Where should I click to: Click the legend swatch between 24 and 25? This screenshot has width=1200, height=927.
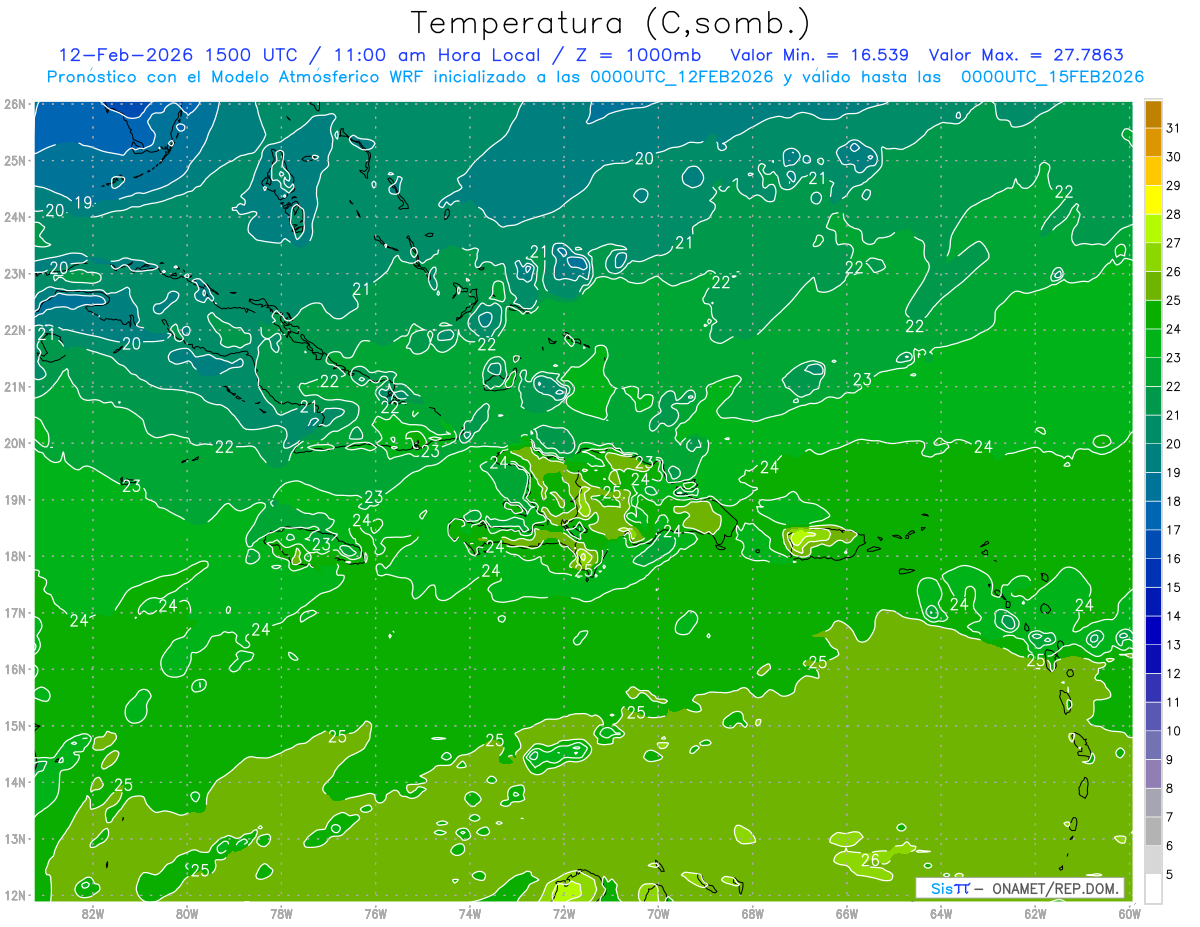[x=1153, y=315]
